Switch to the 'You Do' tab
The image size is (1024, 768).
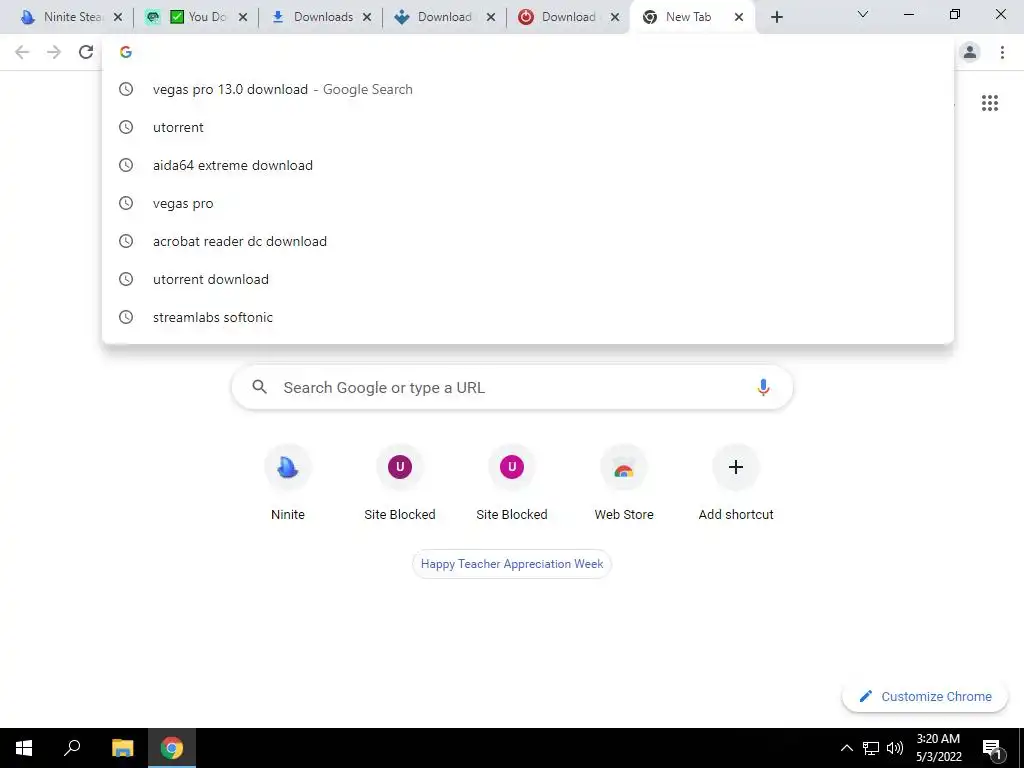click(196, 17)
